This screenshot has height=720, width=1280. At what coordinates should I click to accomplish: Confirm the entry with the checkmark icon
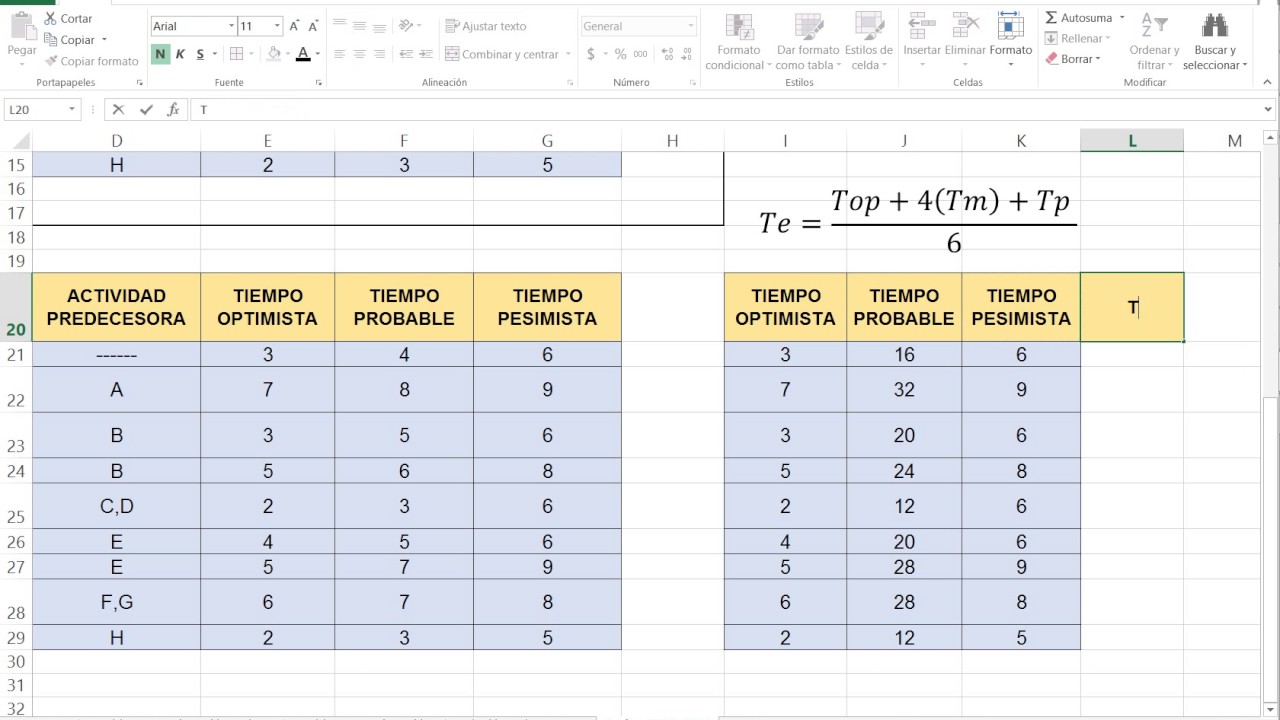147,109
